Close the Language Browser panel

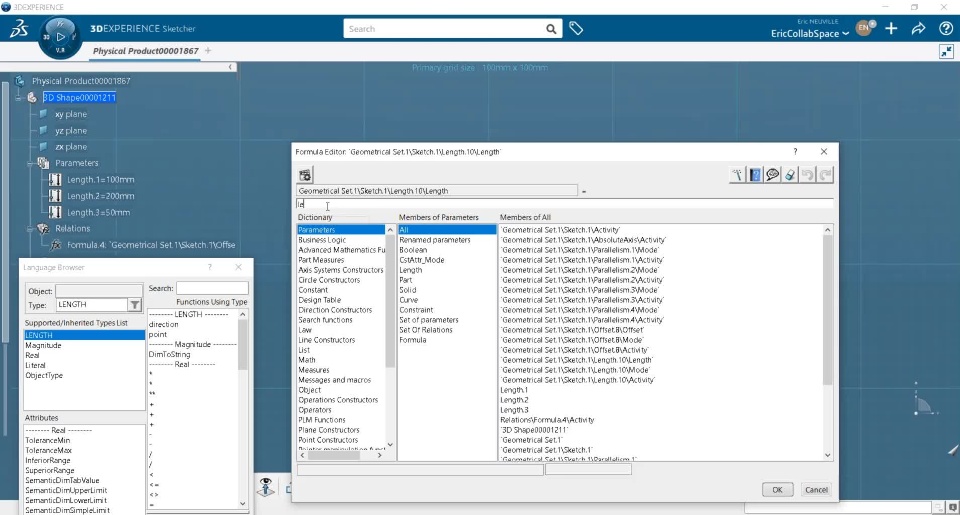pos(238,267)
